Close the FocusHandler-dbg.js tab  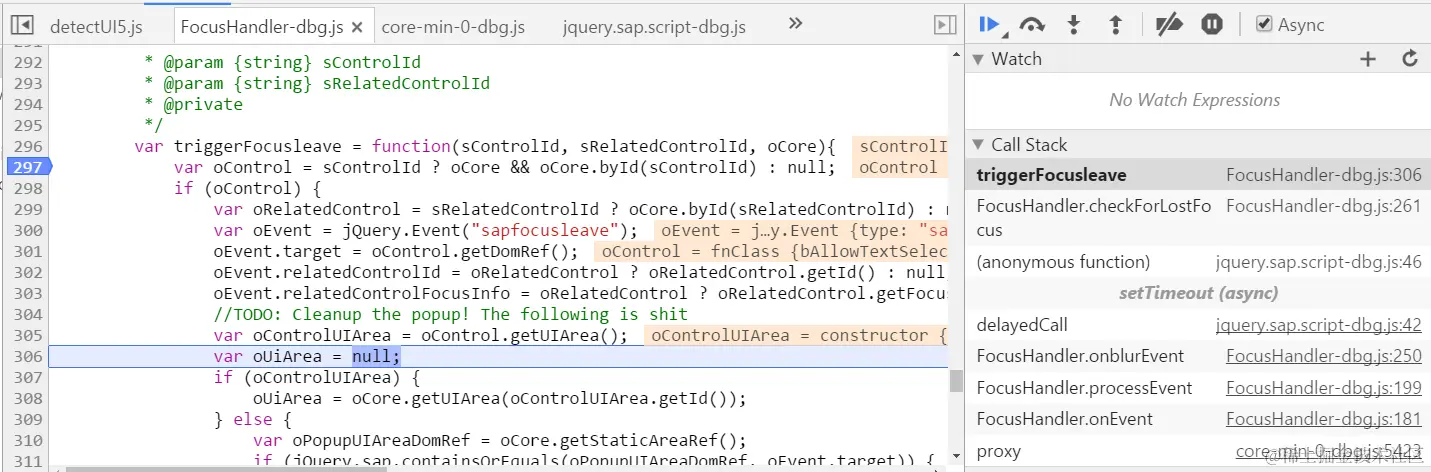[359, 27]
